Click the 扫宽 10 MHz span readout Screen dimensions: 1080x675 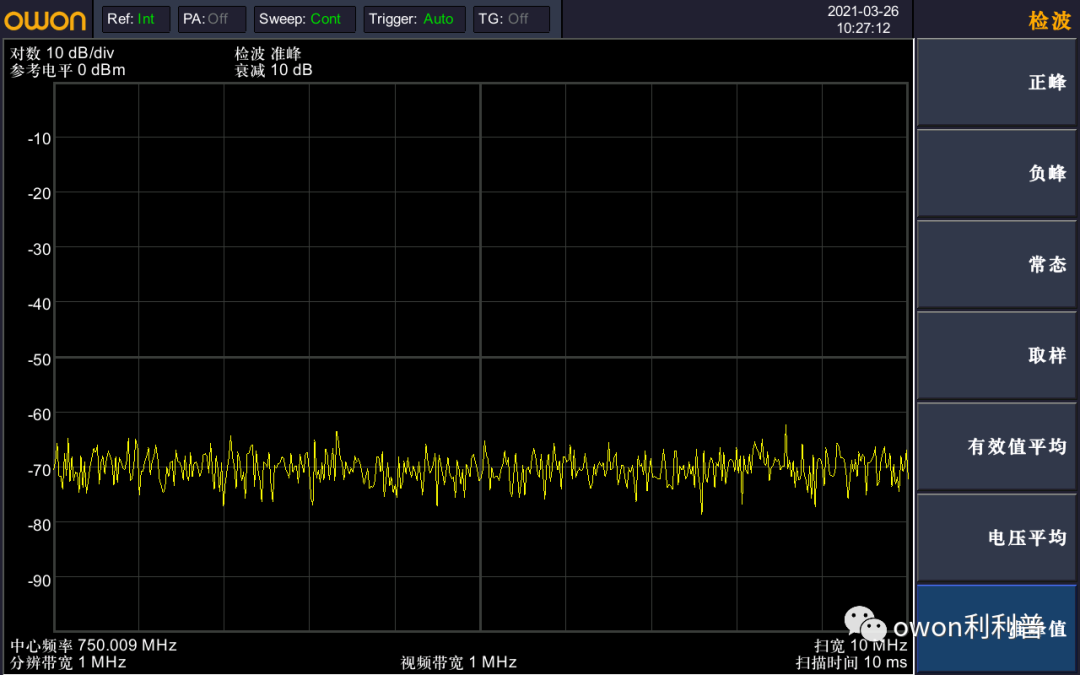point(860,645)
